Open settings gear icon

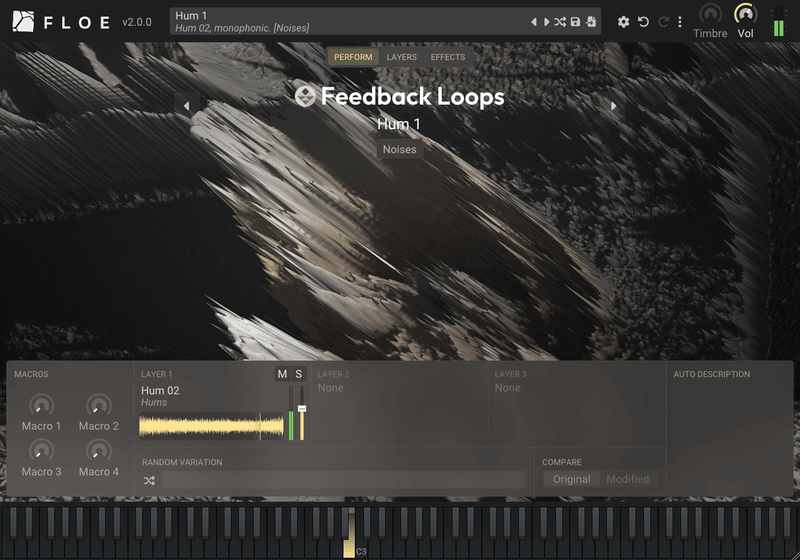[x=623, y=22]
